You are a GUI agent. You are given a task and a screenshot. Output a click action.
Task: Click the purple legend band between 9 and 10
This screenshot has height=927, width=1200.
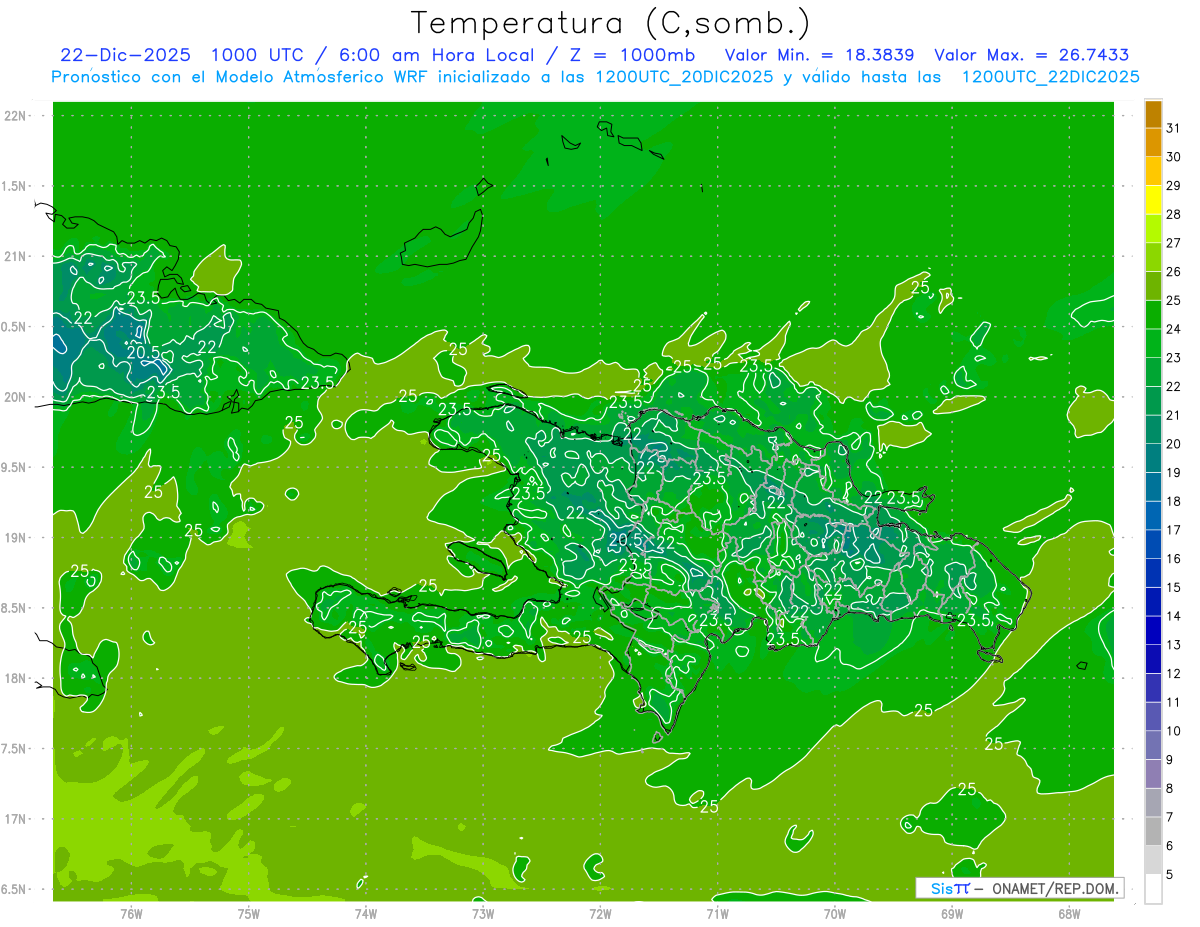tap(1153, 745)
